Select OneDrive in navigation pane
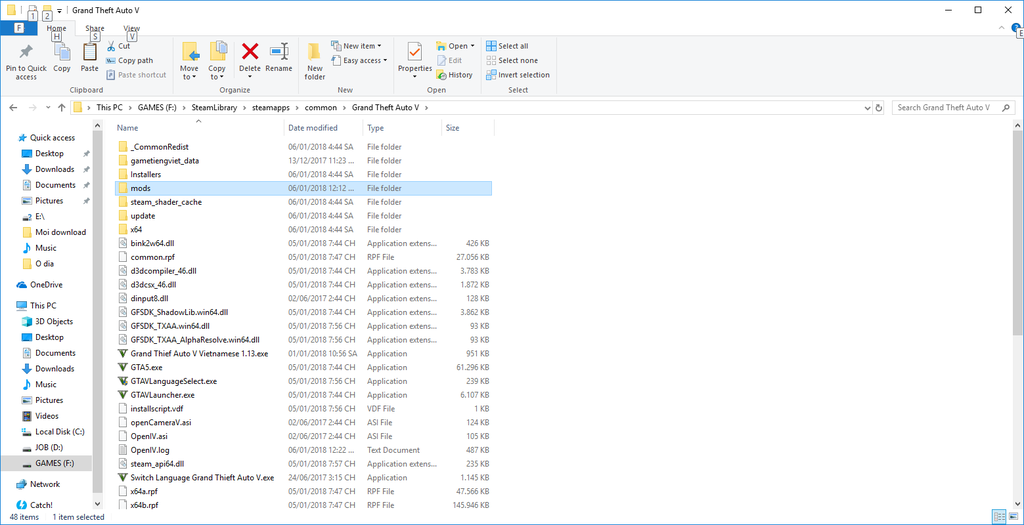The image size is (1024, 525). pyautogui.click(x=46, y=285)
